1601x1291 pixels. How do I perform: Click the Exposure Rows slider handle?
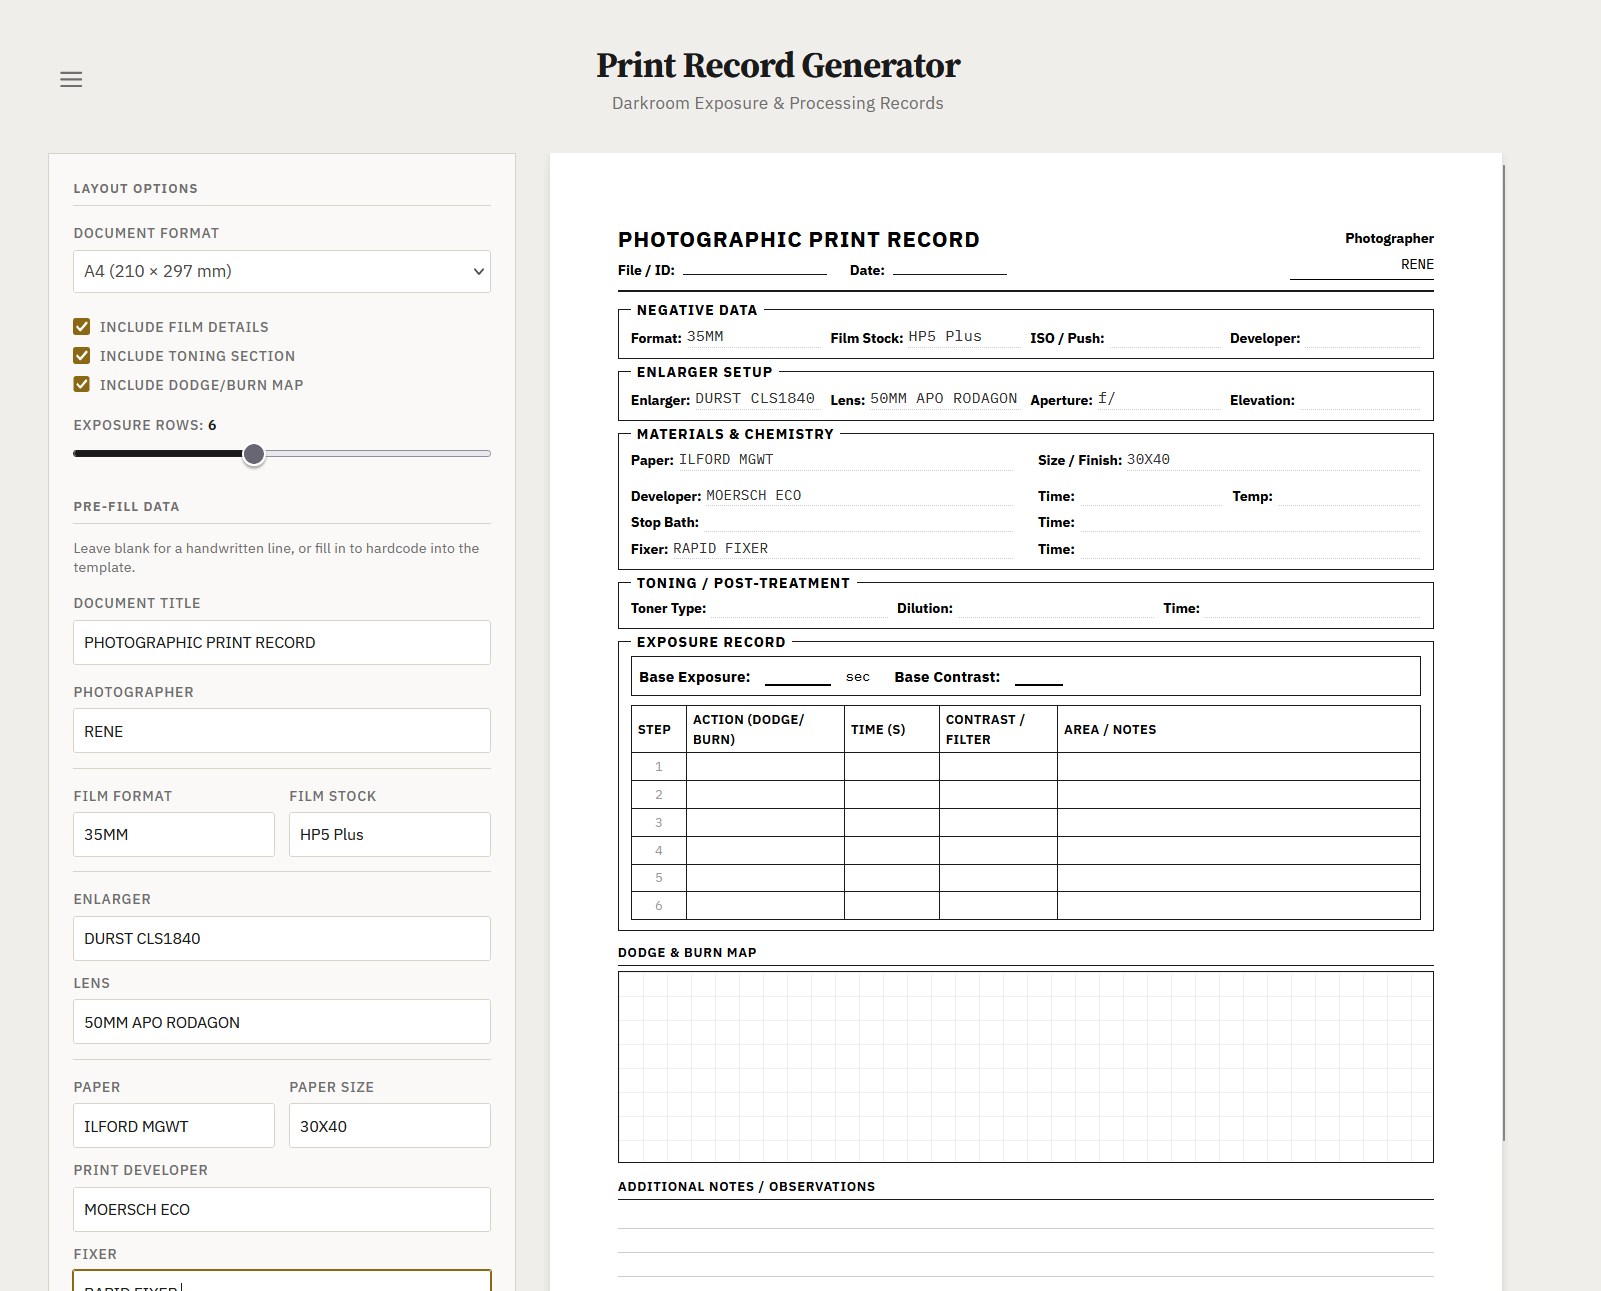pyautogui.click(x=254, y=454)
